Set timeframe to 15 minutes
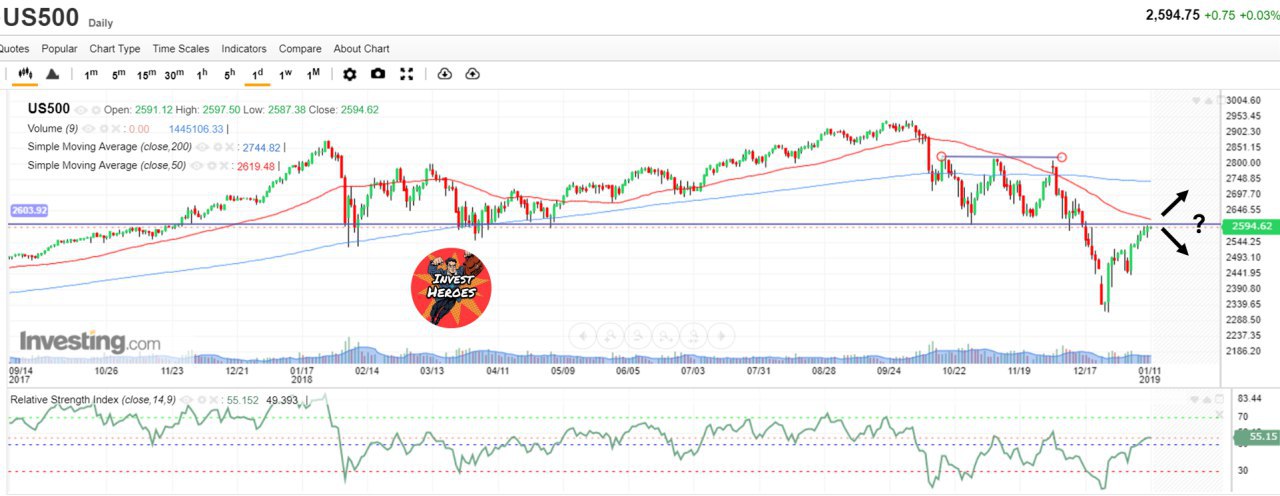Viewport: 1280px width, 496px height. pyautogui.click(x=147, y=74)
